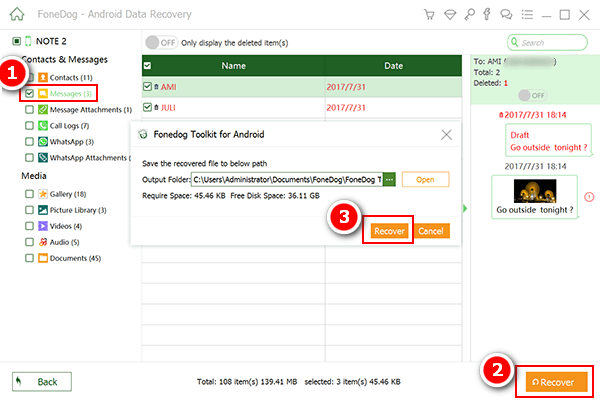Open the key register icon
The height and width of the screenshot is (400, 600).
tap(469, 15)
